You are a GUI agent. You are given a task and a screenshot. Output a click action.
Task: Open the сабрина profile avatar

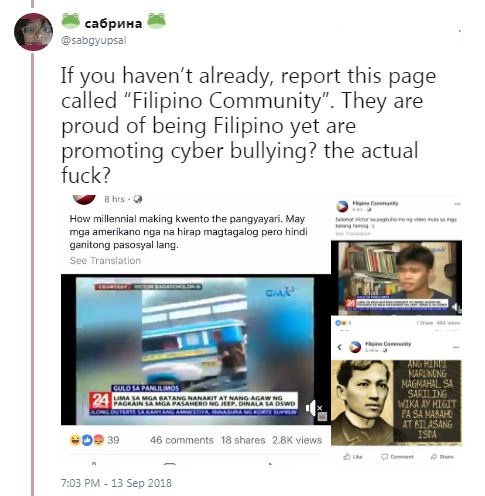click(x=33, y=32)
